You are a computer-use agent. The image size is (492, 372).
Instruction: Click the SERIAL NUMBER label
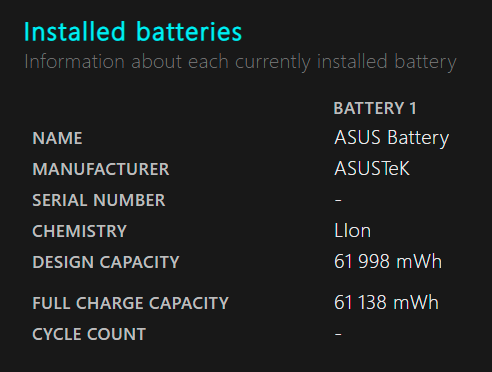coord(99,200)
